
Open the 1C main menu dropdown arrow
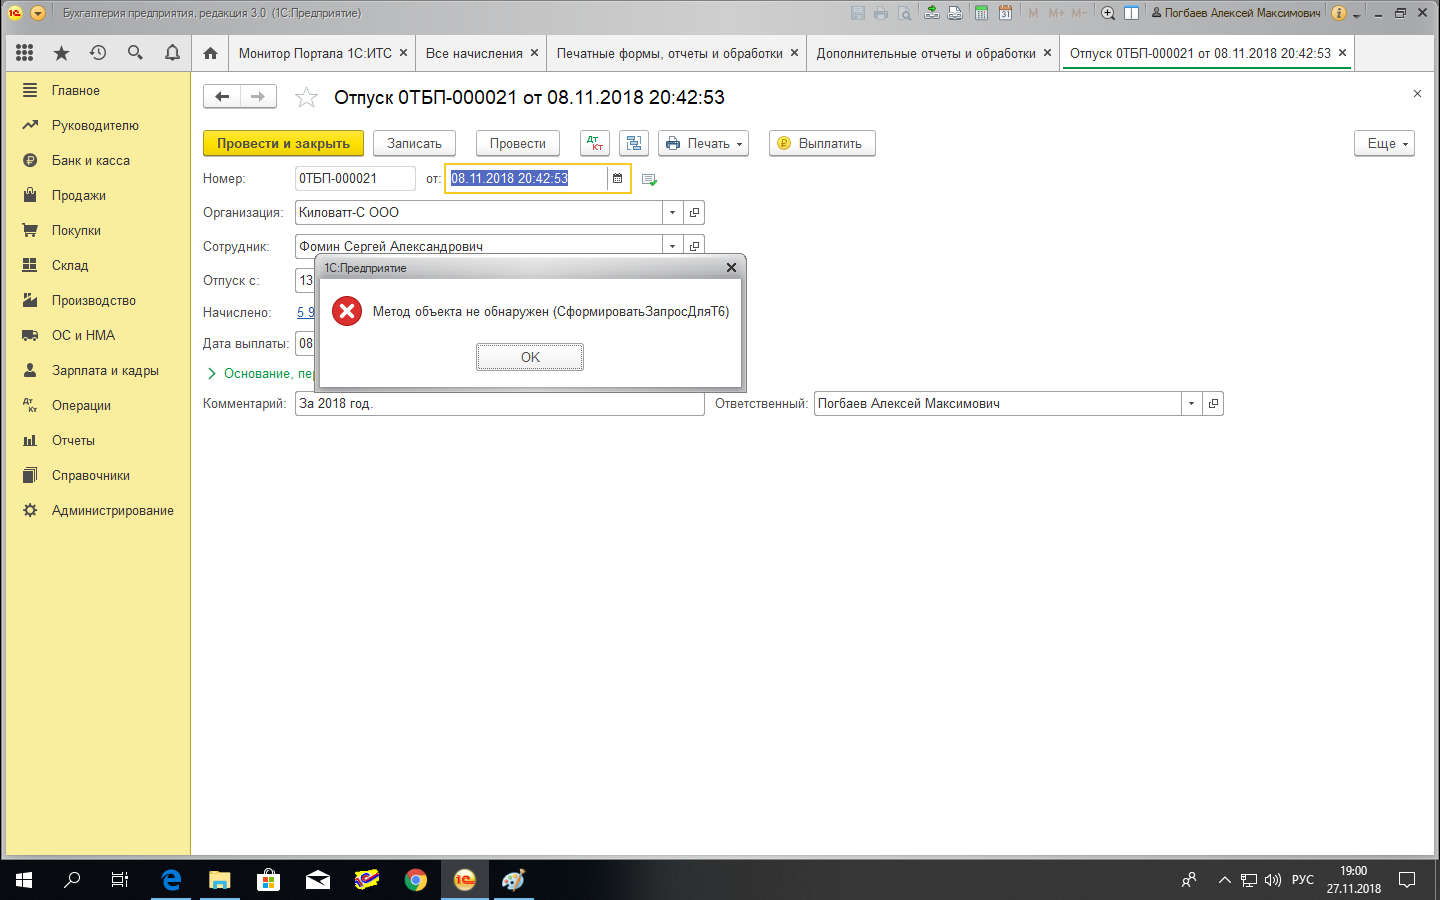coord(38,13)
